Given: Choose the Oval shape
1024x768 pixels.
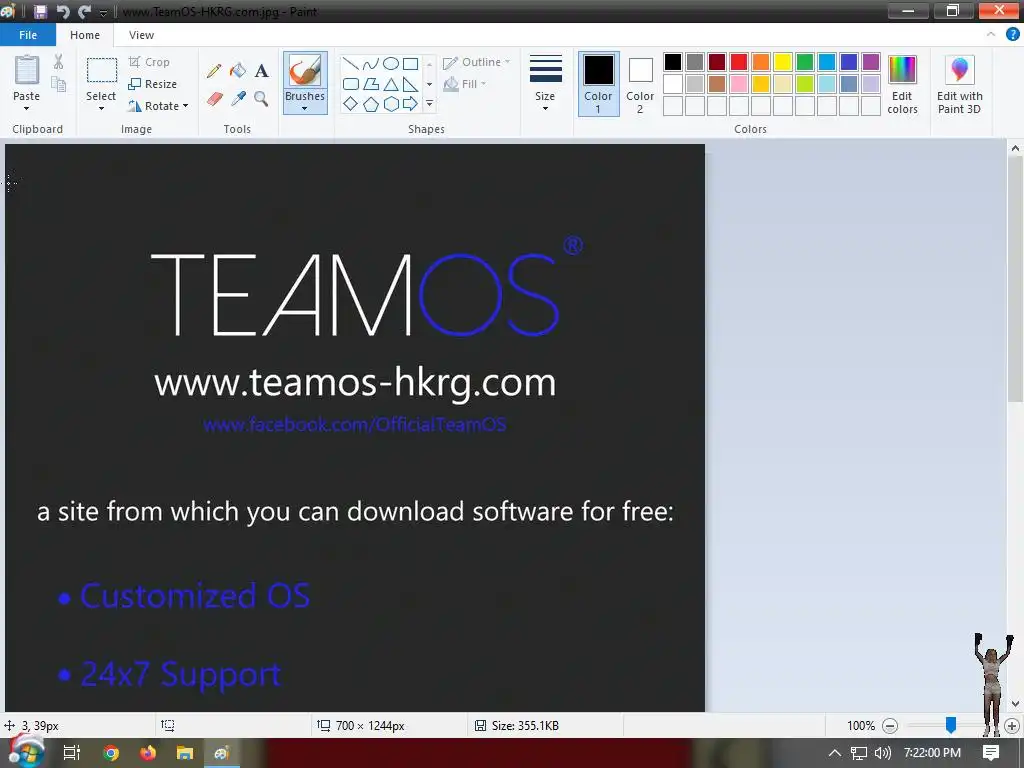Looking at the screenshot, I should point(391,63).
